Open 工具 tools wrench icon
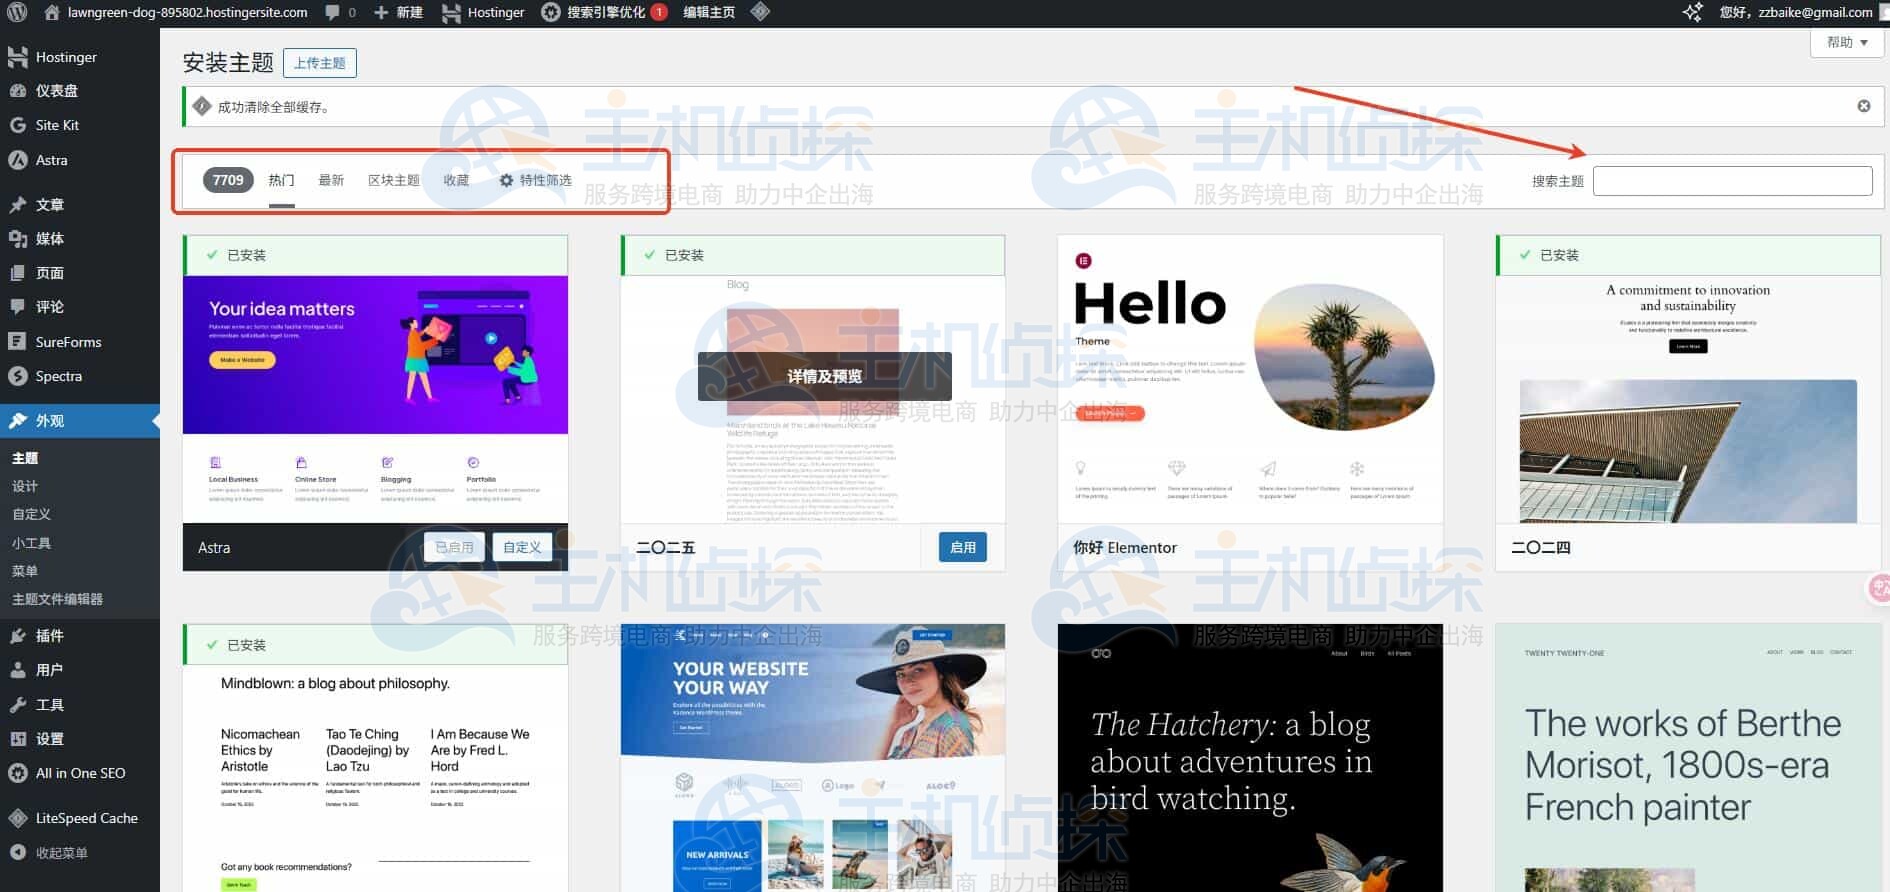The width and height of the screenshot is (1890, 892). pos(18,704)
